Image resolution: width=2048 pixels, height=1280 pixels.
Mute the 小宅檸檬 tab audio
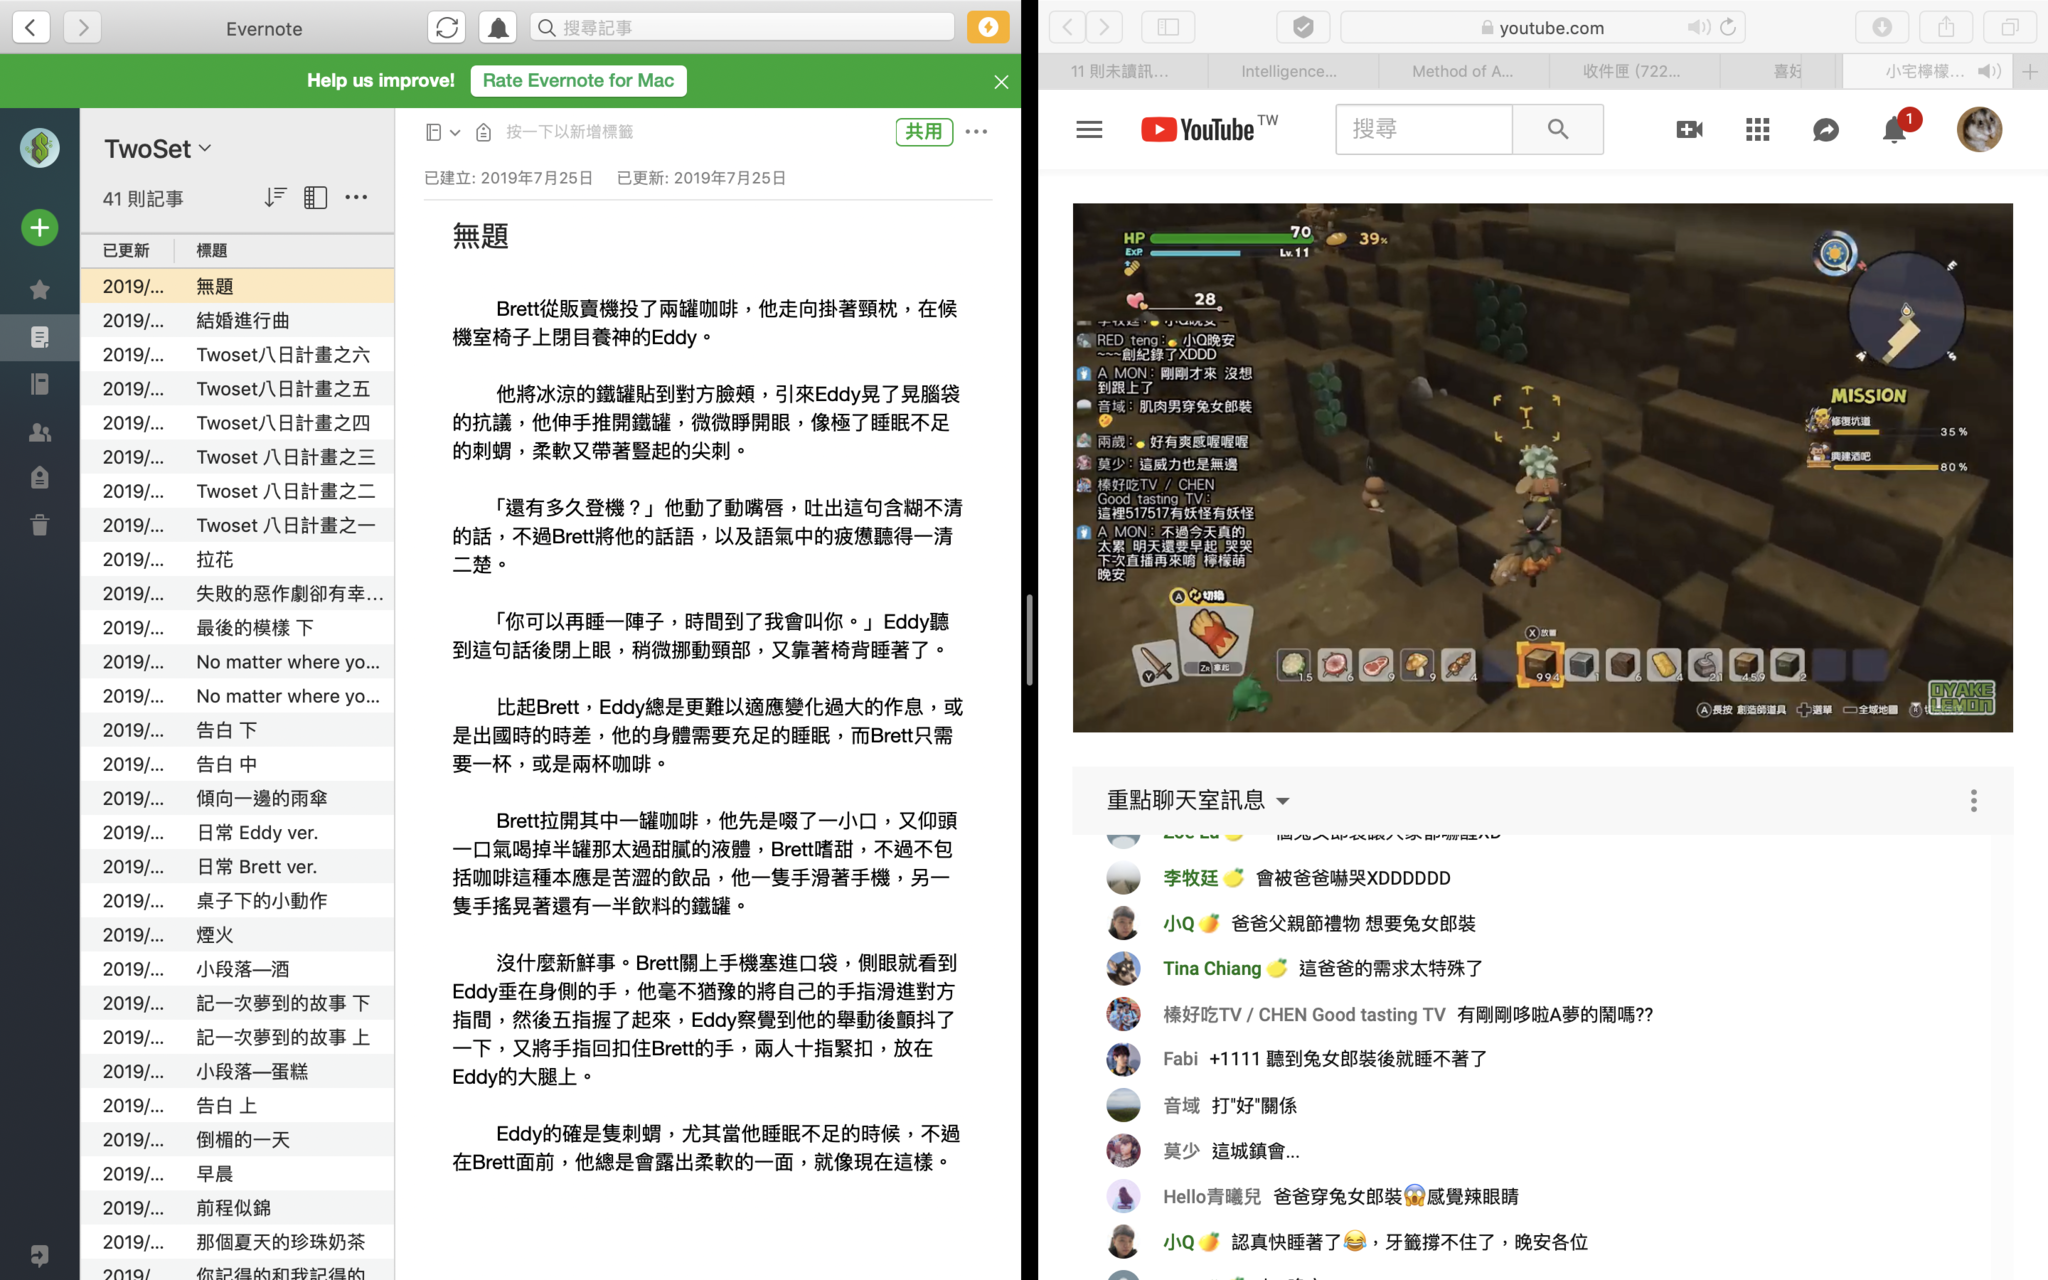click(1989, 71)
